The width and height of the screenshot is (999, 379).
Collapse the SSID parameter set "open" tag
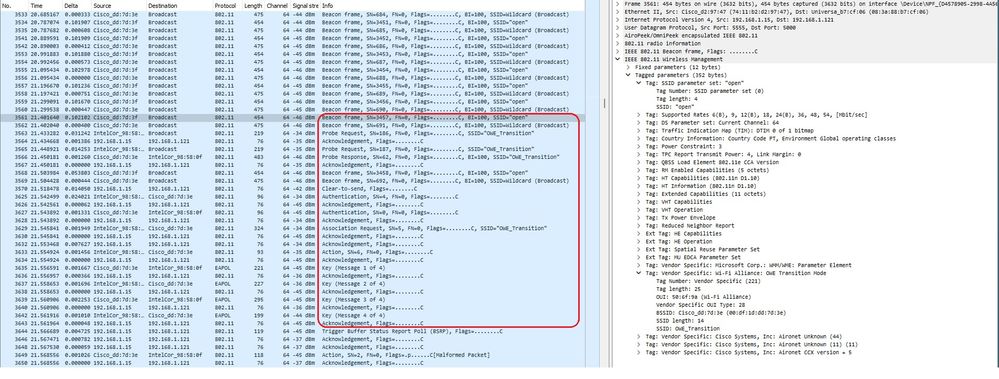coord(639,83)
